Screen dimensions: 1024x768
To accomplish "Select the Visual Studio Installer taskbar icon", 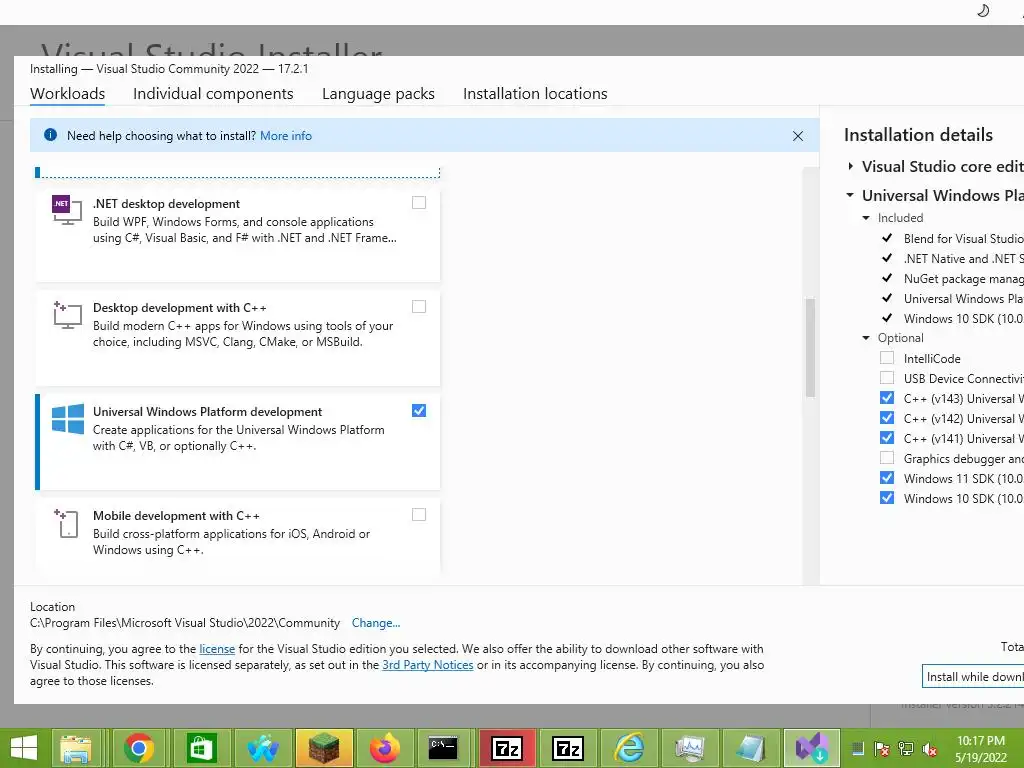I will pyautogui.click(x=812, y=748).
